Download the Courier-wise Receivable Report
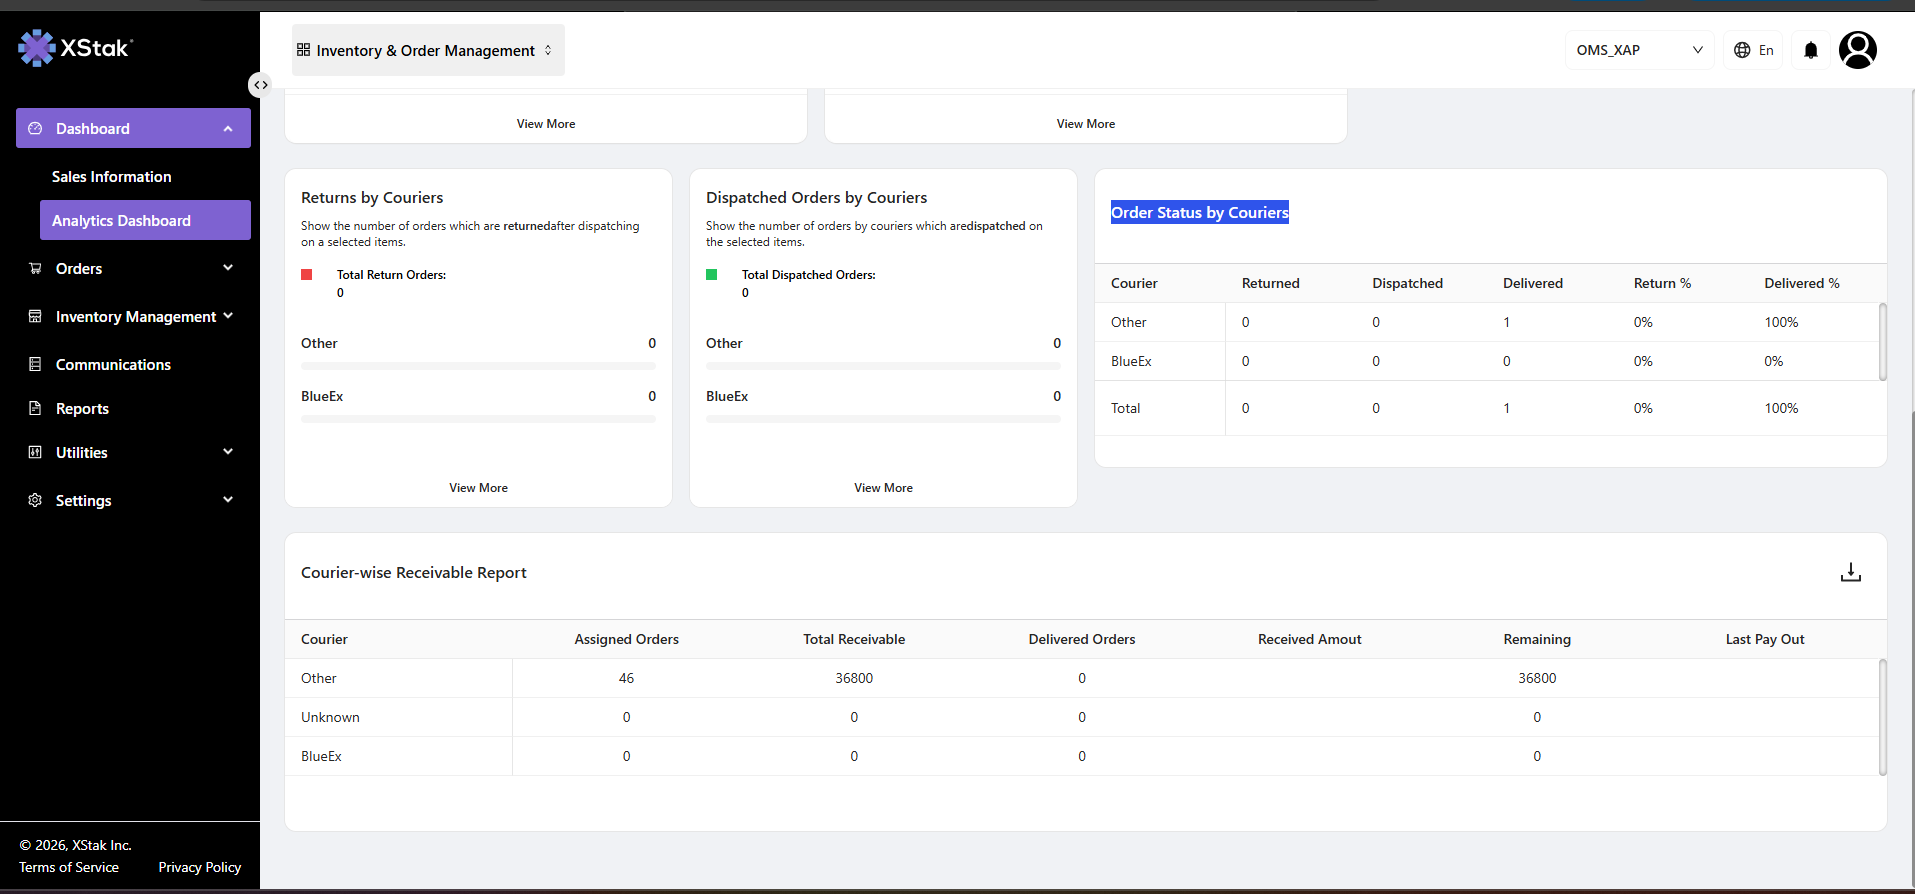This screenshot has width=1915, height=894. [x=1850, y=572]
